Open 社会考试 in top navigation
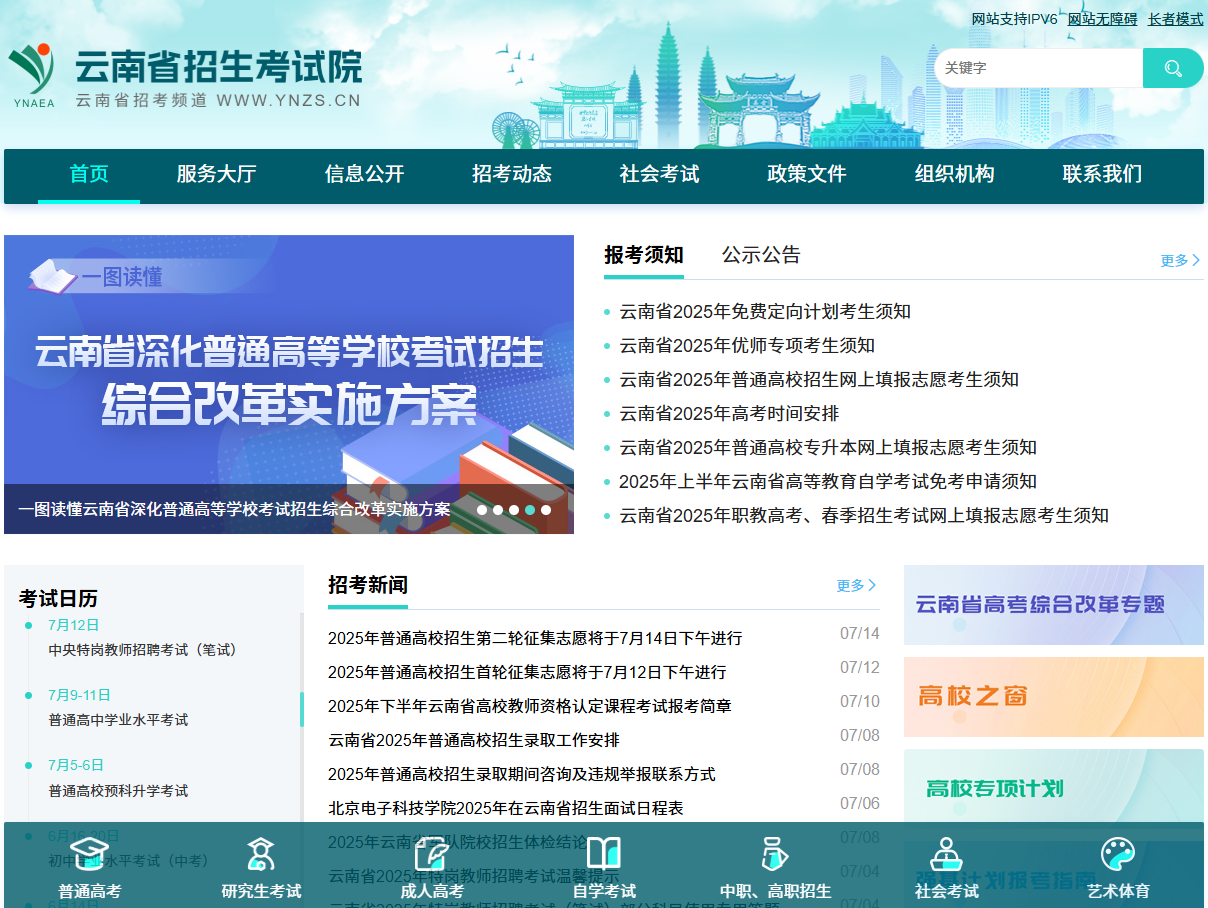This screenshot has width=1208, height=908. click(659, 174)
